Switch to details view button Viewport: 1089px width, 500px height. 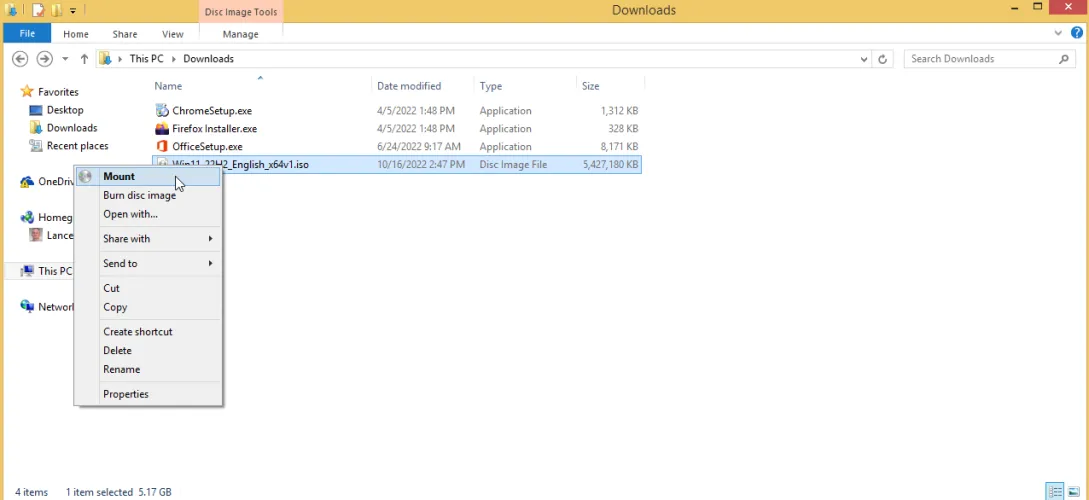pyautogui.click(x=1055, y=492)
